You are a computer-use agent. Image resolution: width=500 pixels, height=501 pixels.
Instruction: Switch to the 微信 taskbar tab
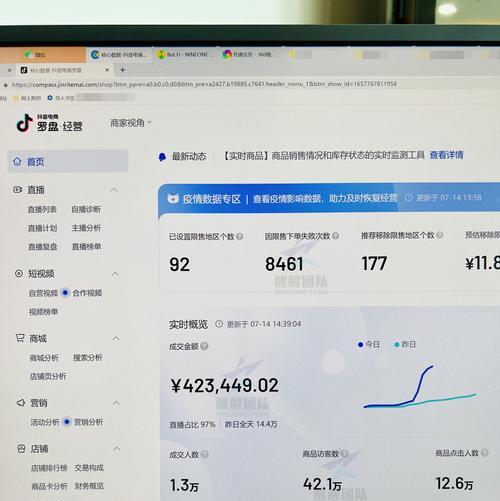click(x=43, y=55)
